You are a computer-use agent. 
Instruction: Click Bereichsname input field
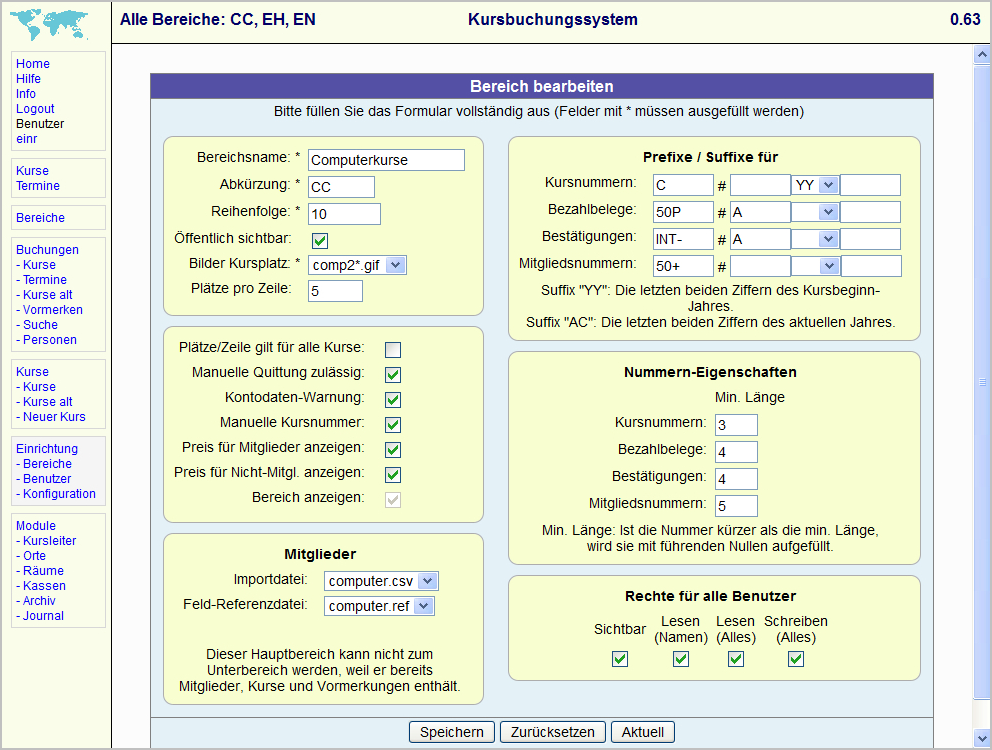tap(387, 160)
